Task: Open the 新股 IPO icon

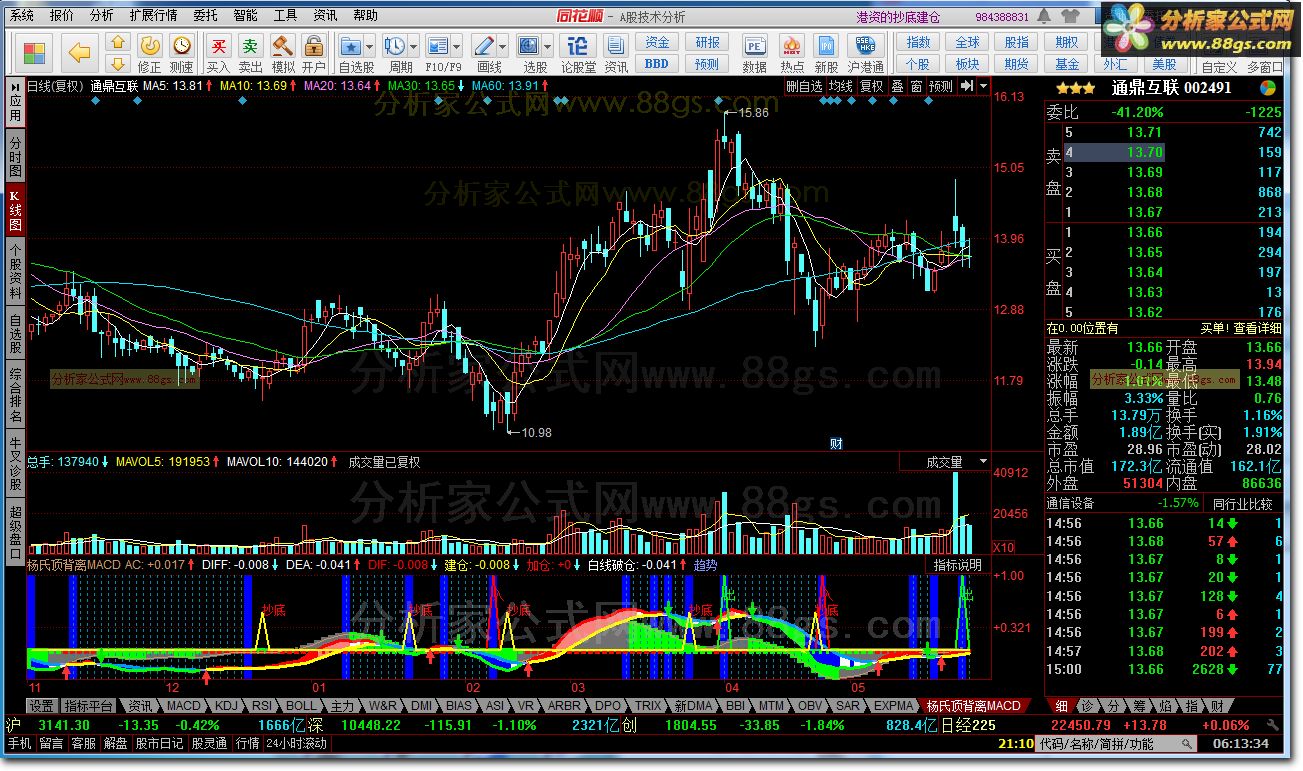Action: tap(826, 46)
